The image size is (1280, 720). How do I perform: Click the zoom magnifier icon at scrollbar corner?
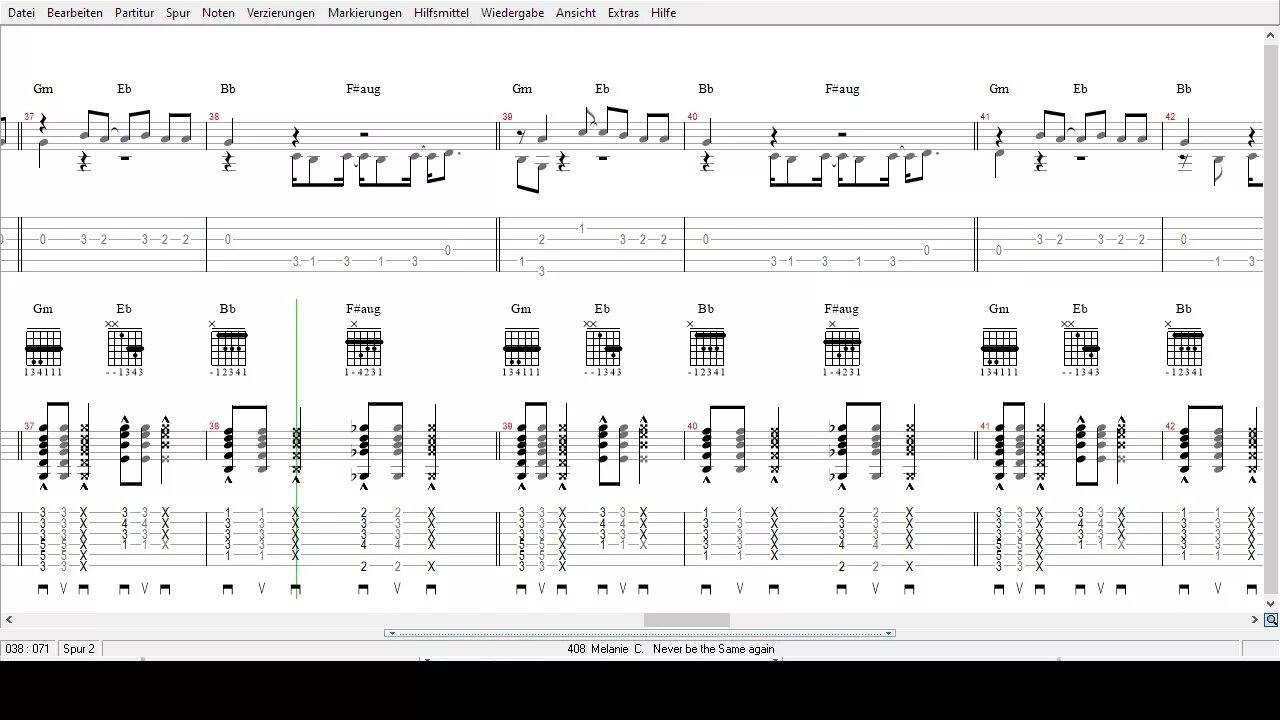pyautogui.click(x=1271, y=620)
